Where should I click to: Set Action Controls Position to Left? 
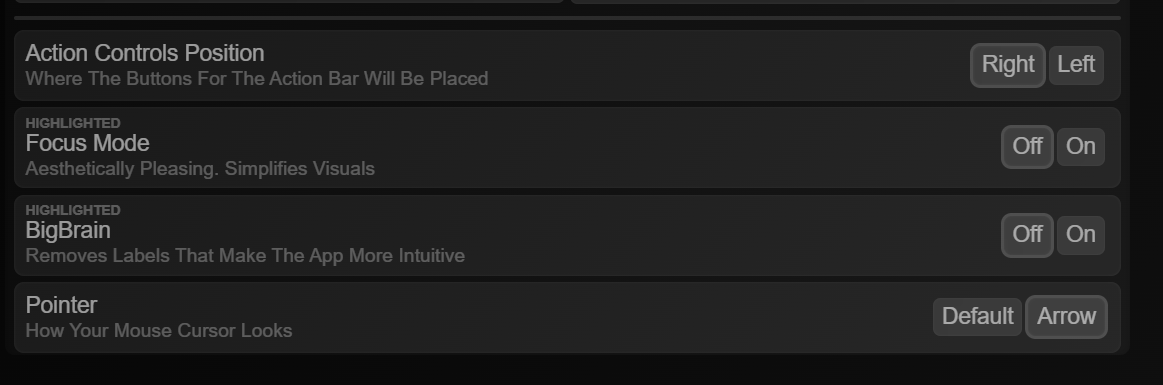[x=1075, y=65]
